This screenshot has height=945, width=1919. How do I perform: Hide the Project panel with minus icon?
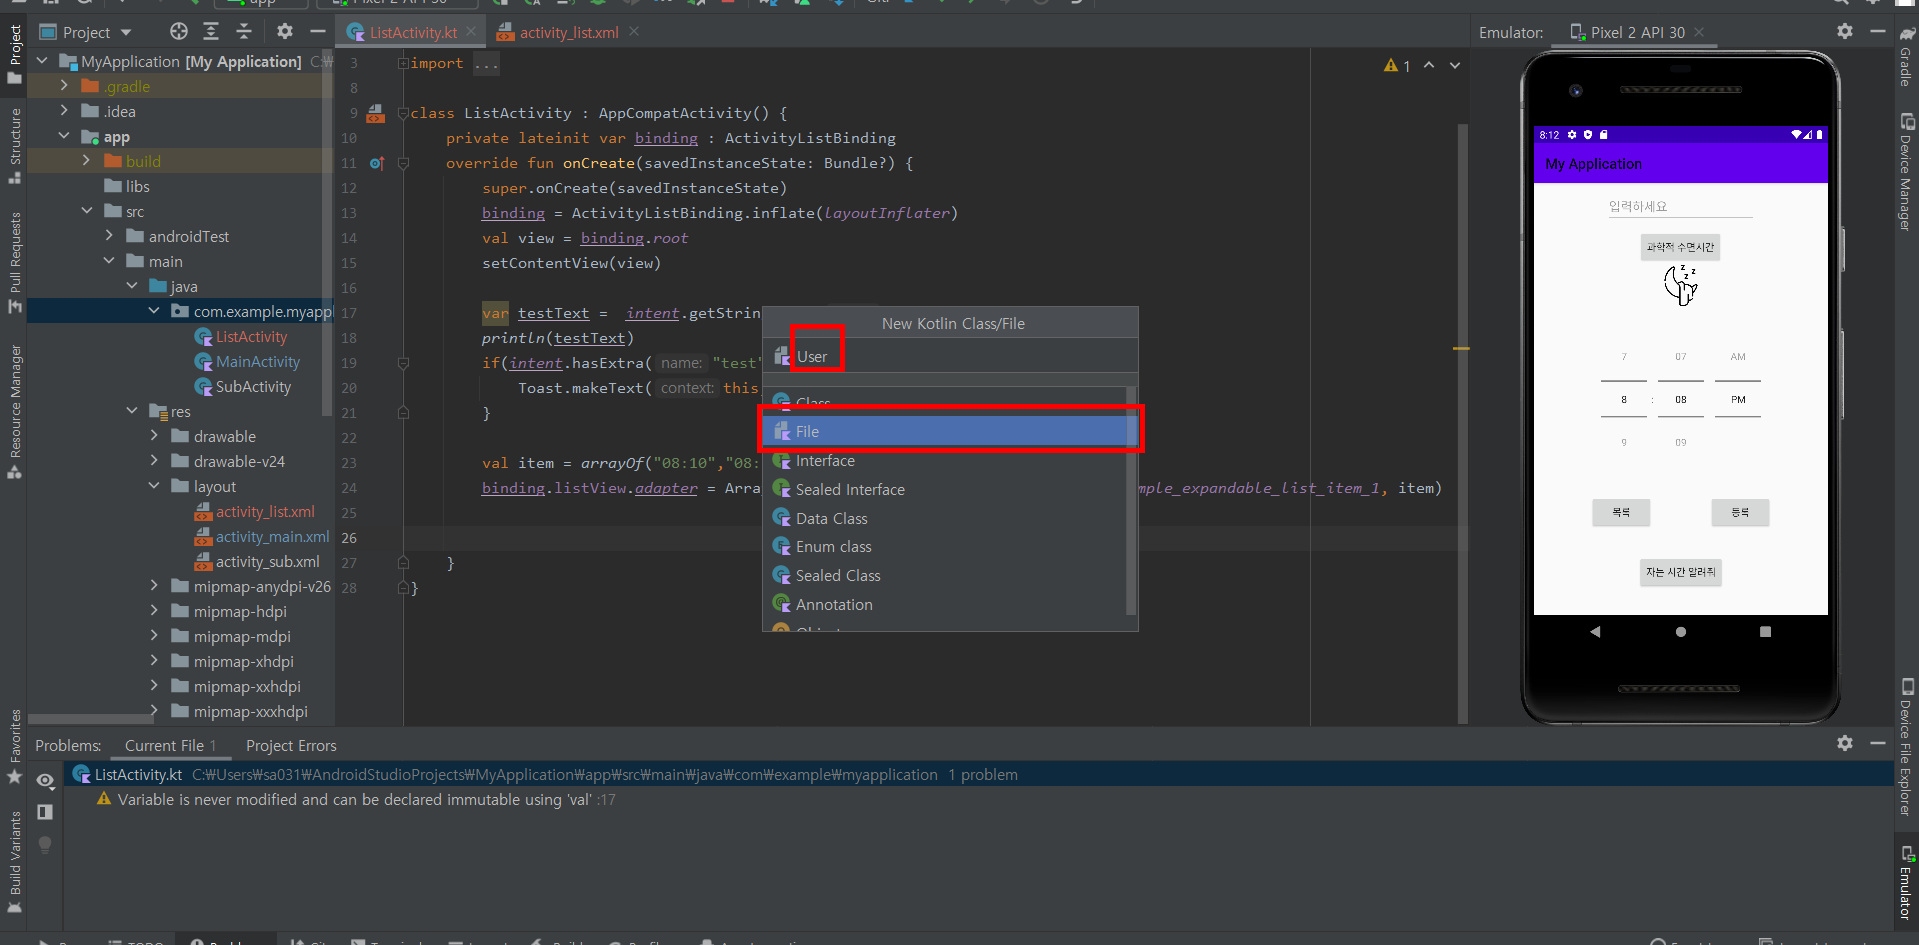click(x=318, y=32)
